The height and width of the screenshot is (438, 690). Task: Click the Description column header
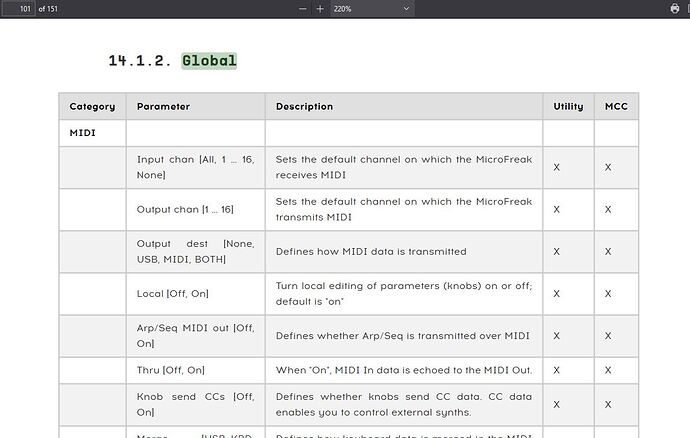(x=305, y=107)
